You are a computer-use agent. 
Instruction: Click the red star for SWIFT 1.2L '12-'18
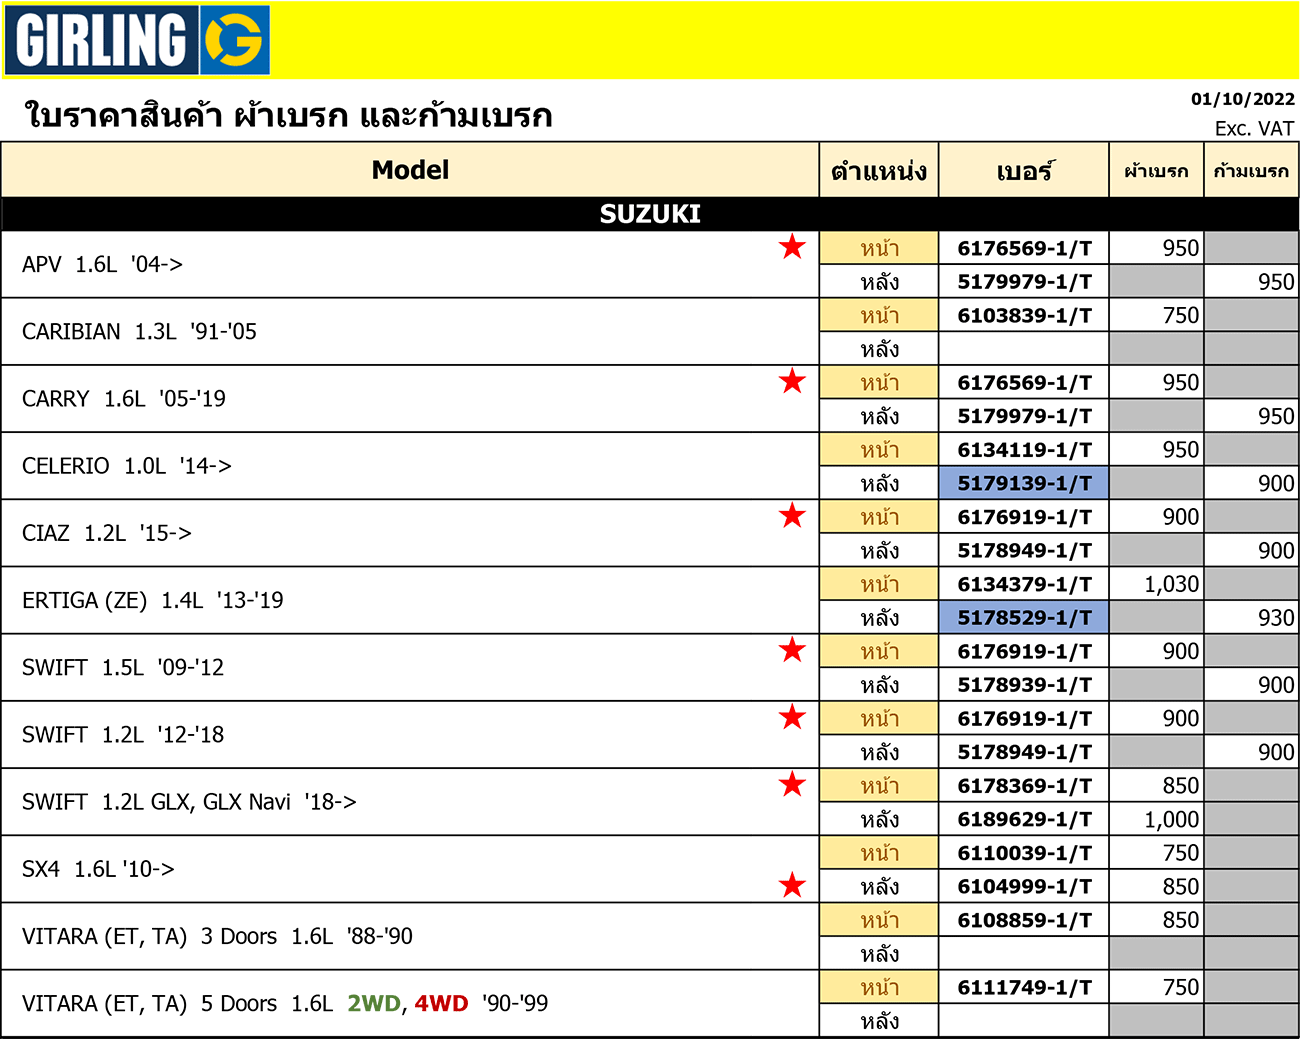(792, 717)
